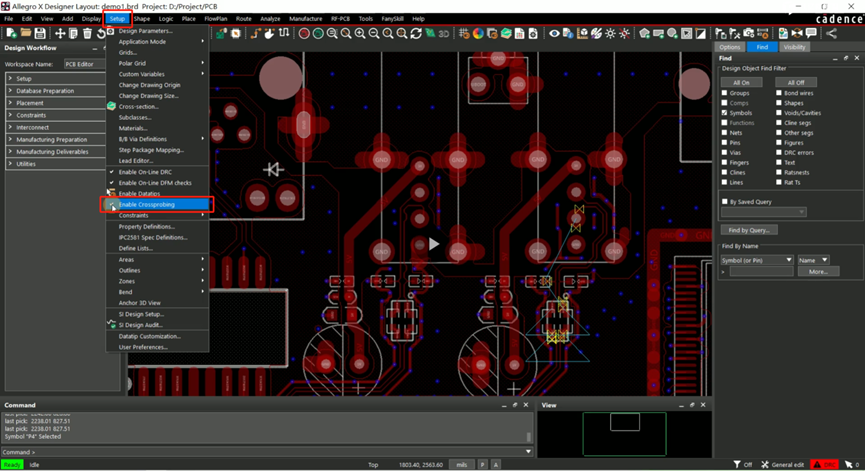Switch to the Options tab
The height and width of the screenshot is (471, 865).
pos(730,47)
